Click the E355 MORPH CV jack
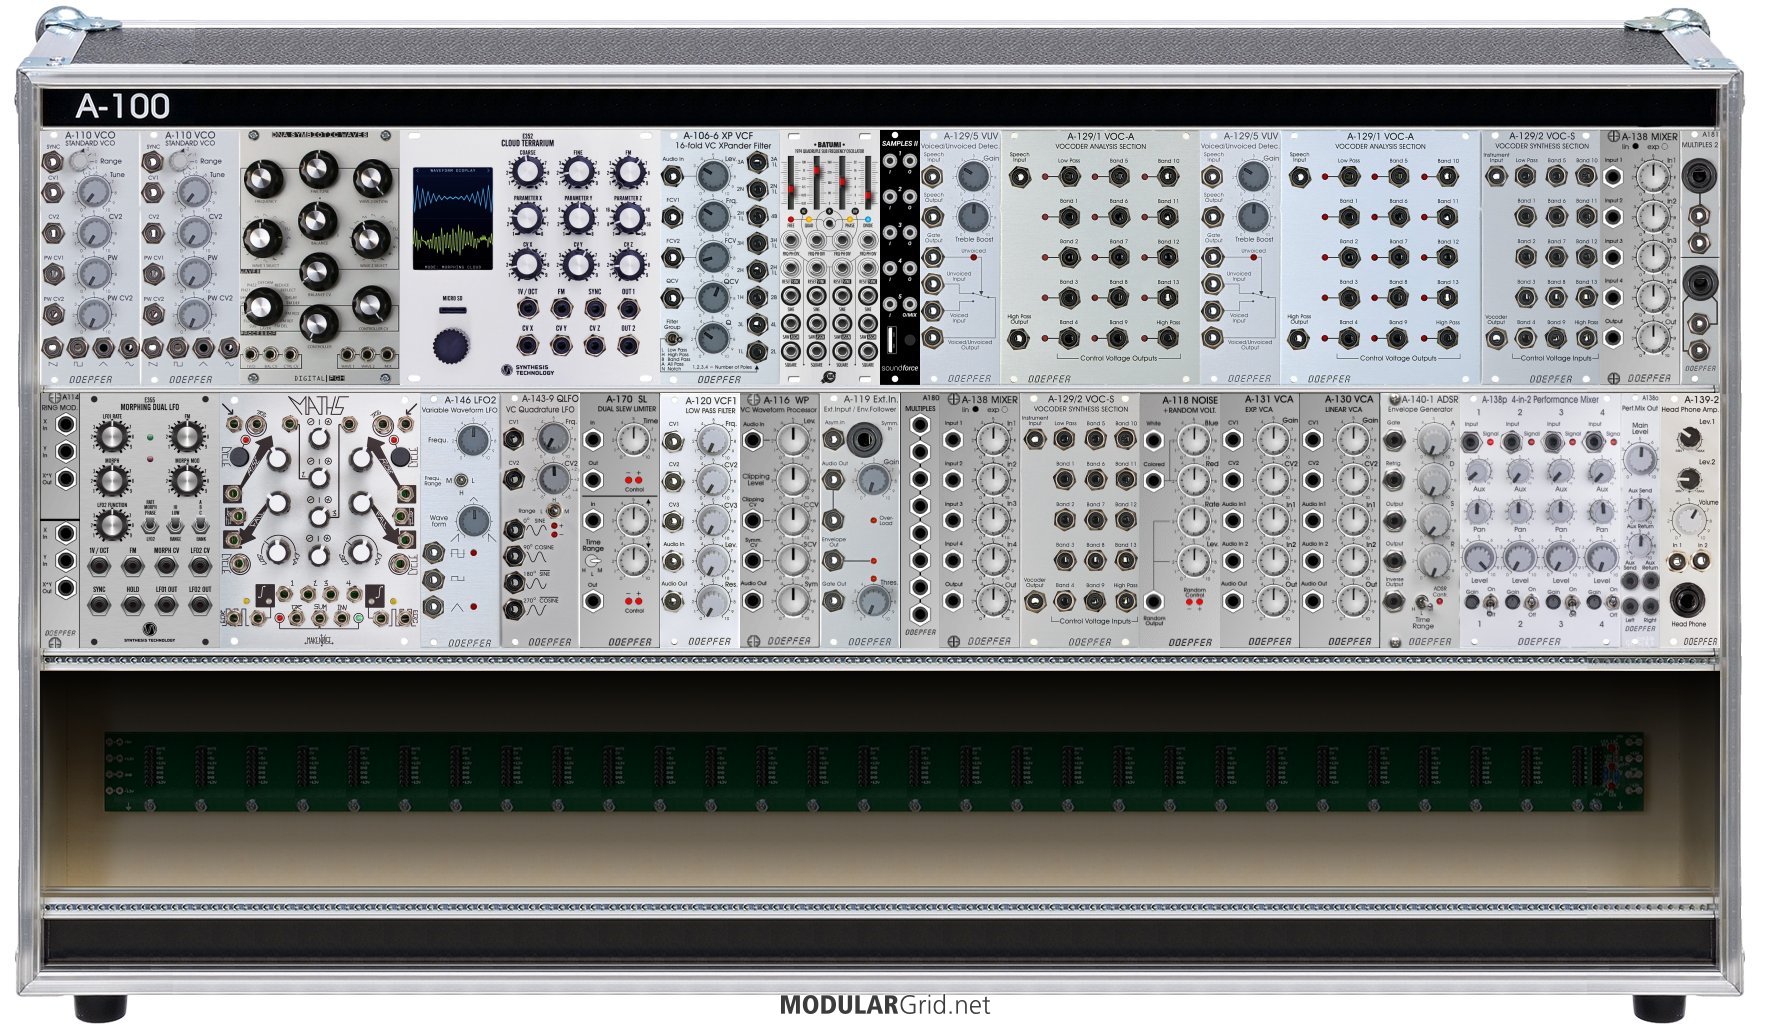This screenshot has width=1771, height=1026. point(166,567)
